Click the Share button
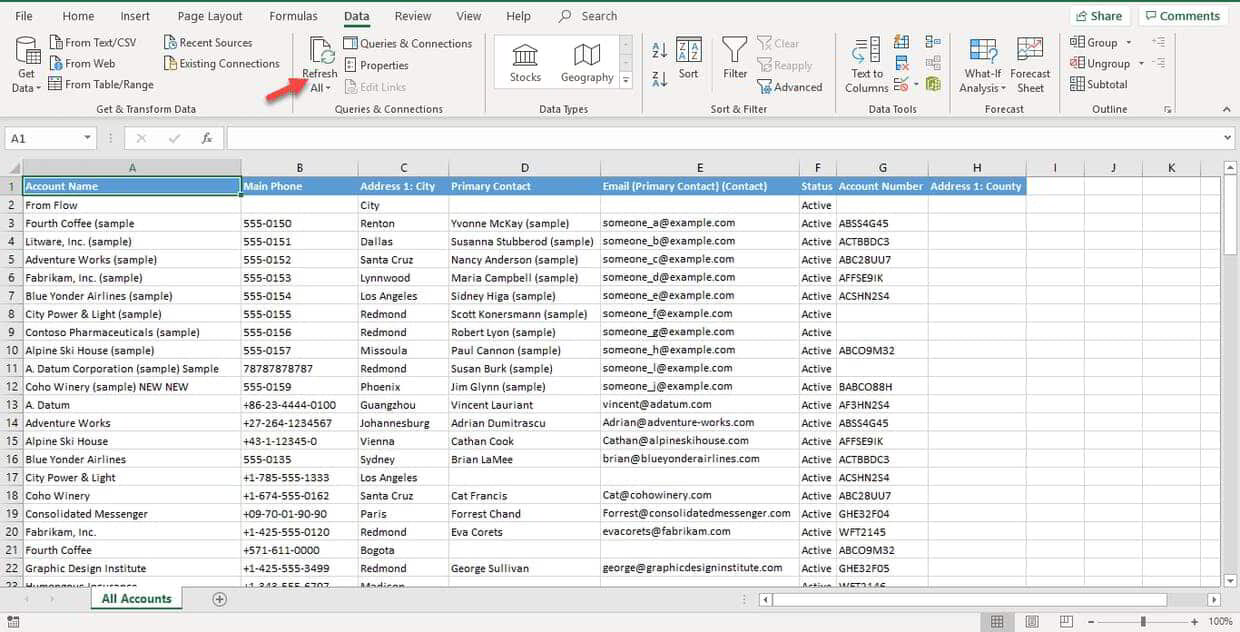Screen dimensions: 1240x632 [x=1099, y=15]
